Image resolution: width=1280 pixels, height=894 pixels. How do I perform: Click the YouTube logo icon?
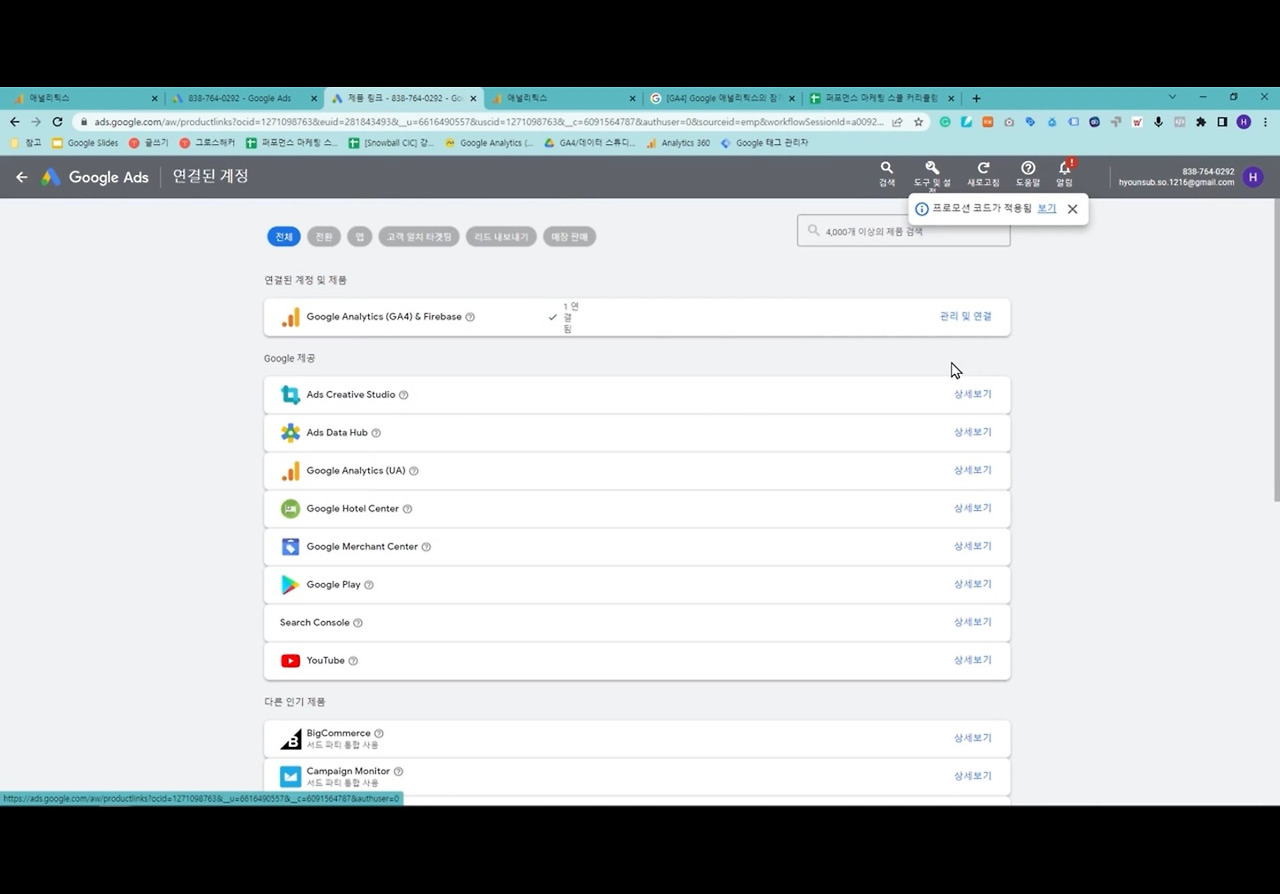click(x=290, y=661)
